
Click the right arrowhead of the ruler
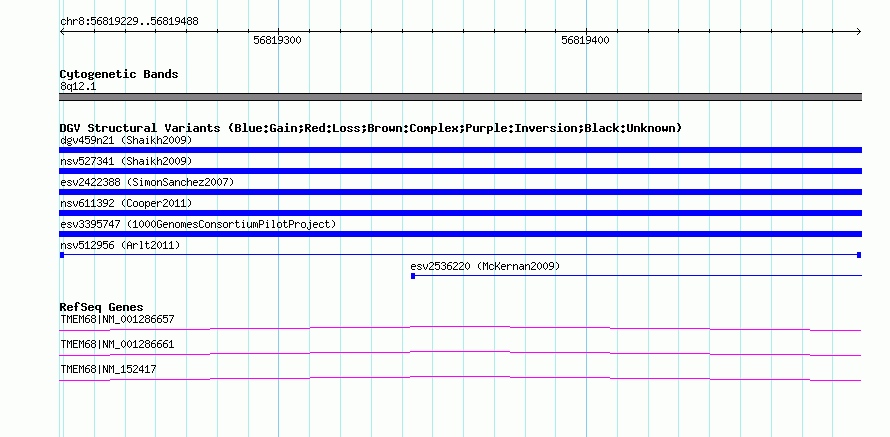point(859,31)
